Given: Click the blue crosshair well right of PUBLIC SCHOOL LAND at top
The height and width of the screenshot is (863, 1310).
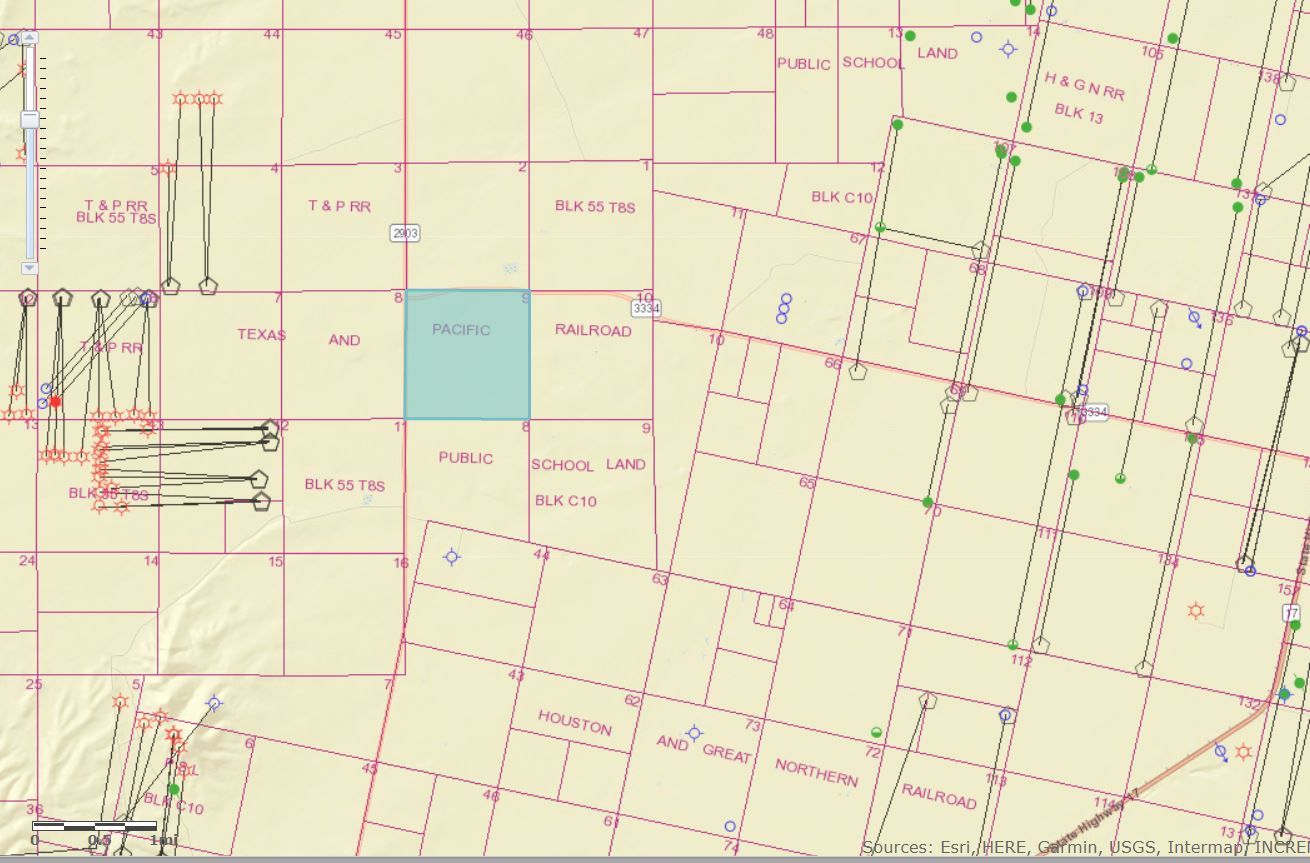Looking at the screenshot, I should click(1008, 49).
